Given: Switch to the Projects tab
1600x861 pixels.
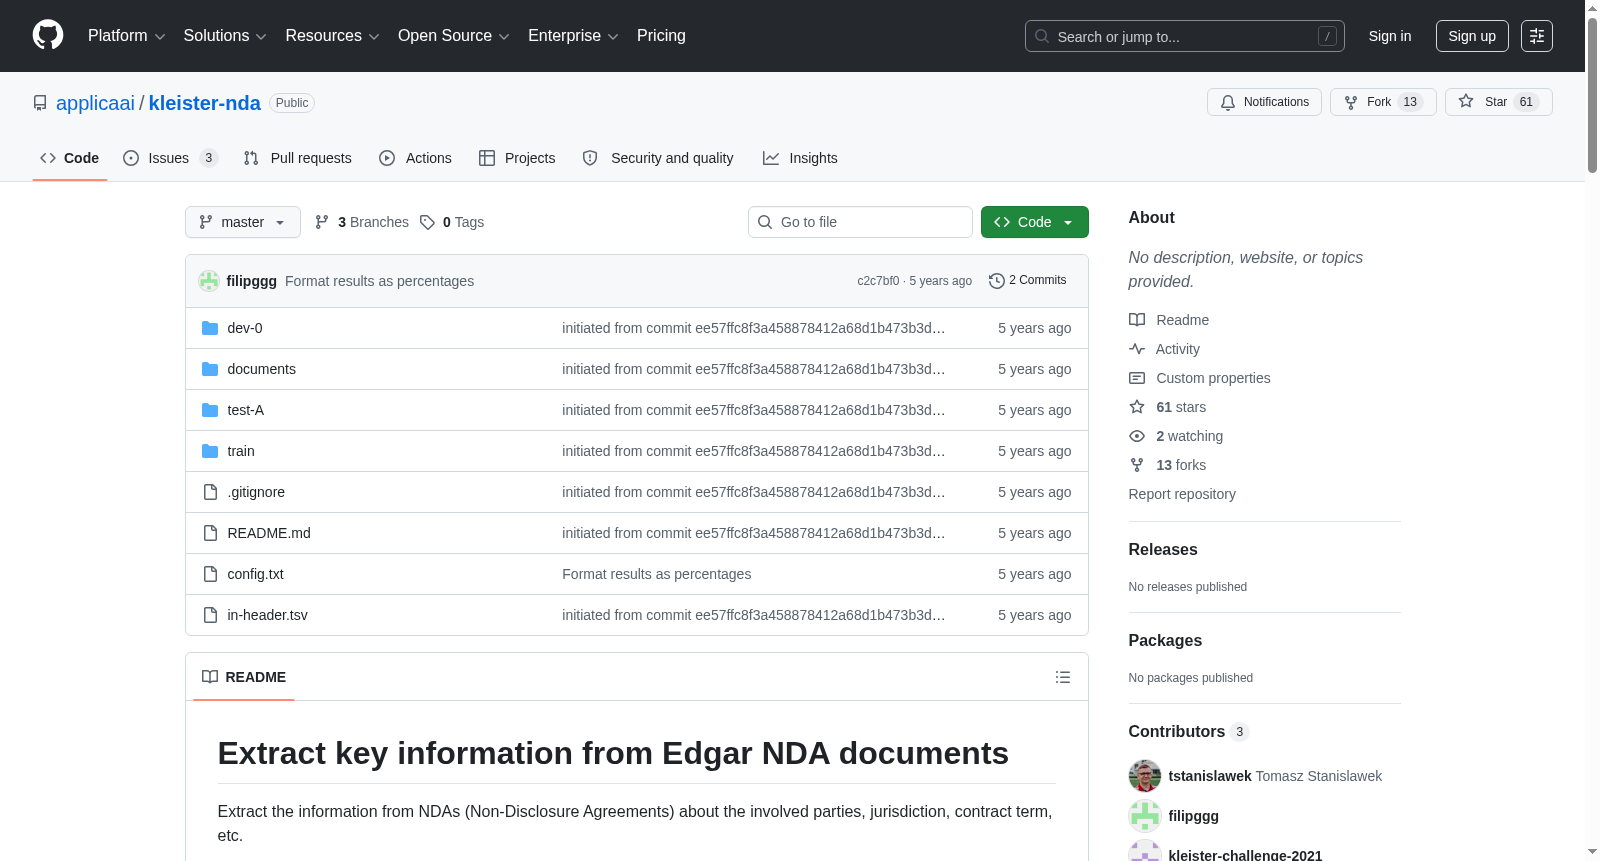Looking at the screenshot, I should 517,158.
